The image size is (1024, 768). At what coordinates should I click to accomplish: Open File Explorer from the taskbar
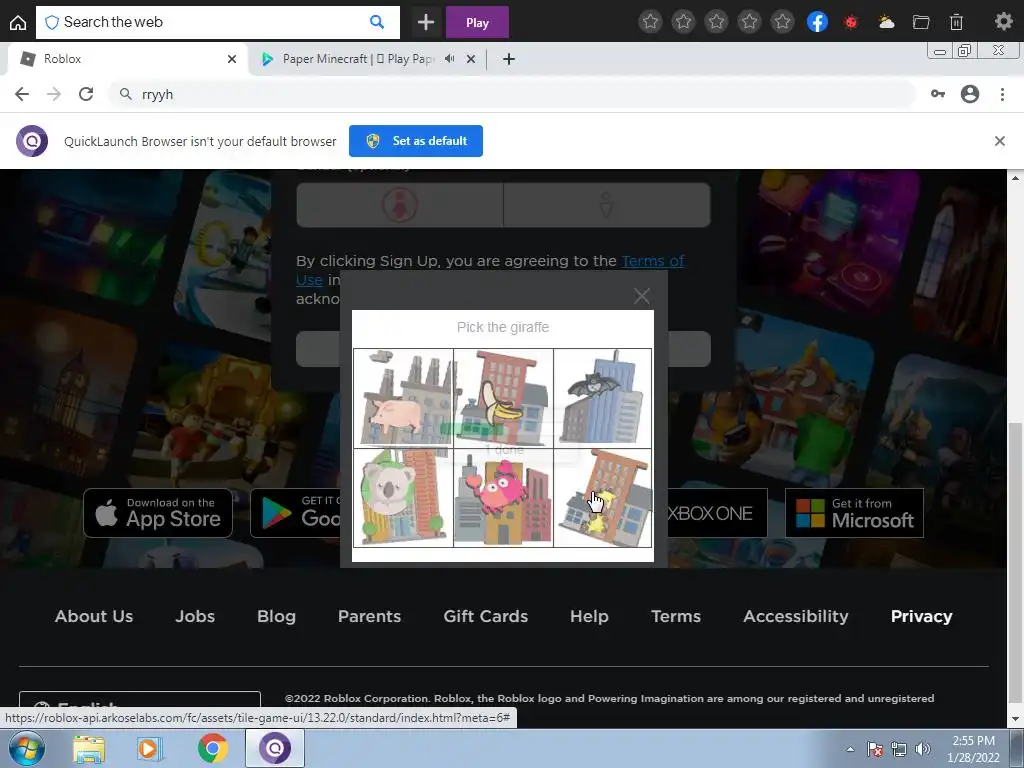coord(89,749)
